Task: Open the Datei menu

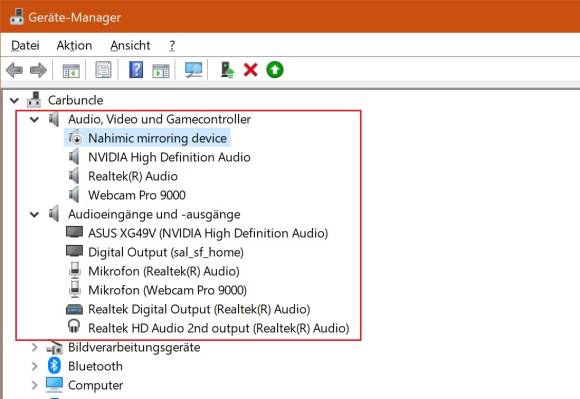Action: pos(25,45)
